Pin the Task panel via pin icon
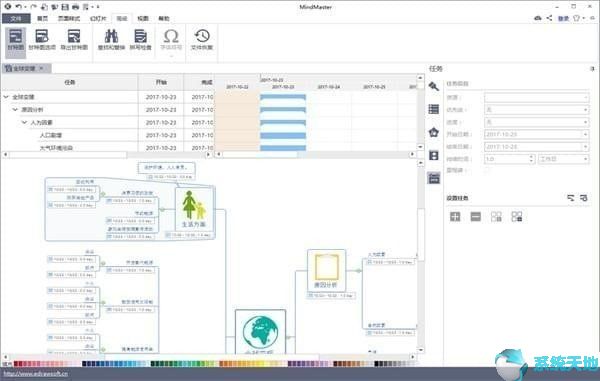 592,69
